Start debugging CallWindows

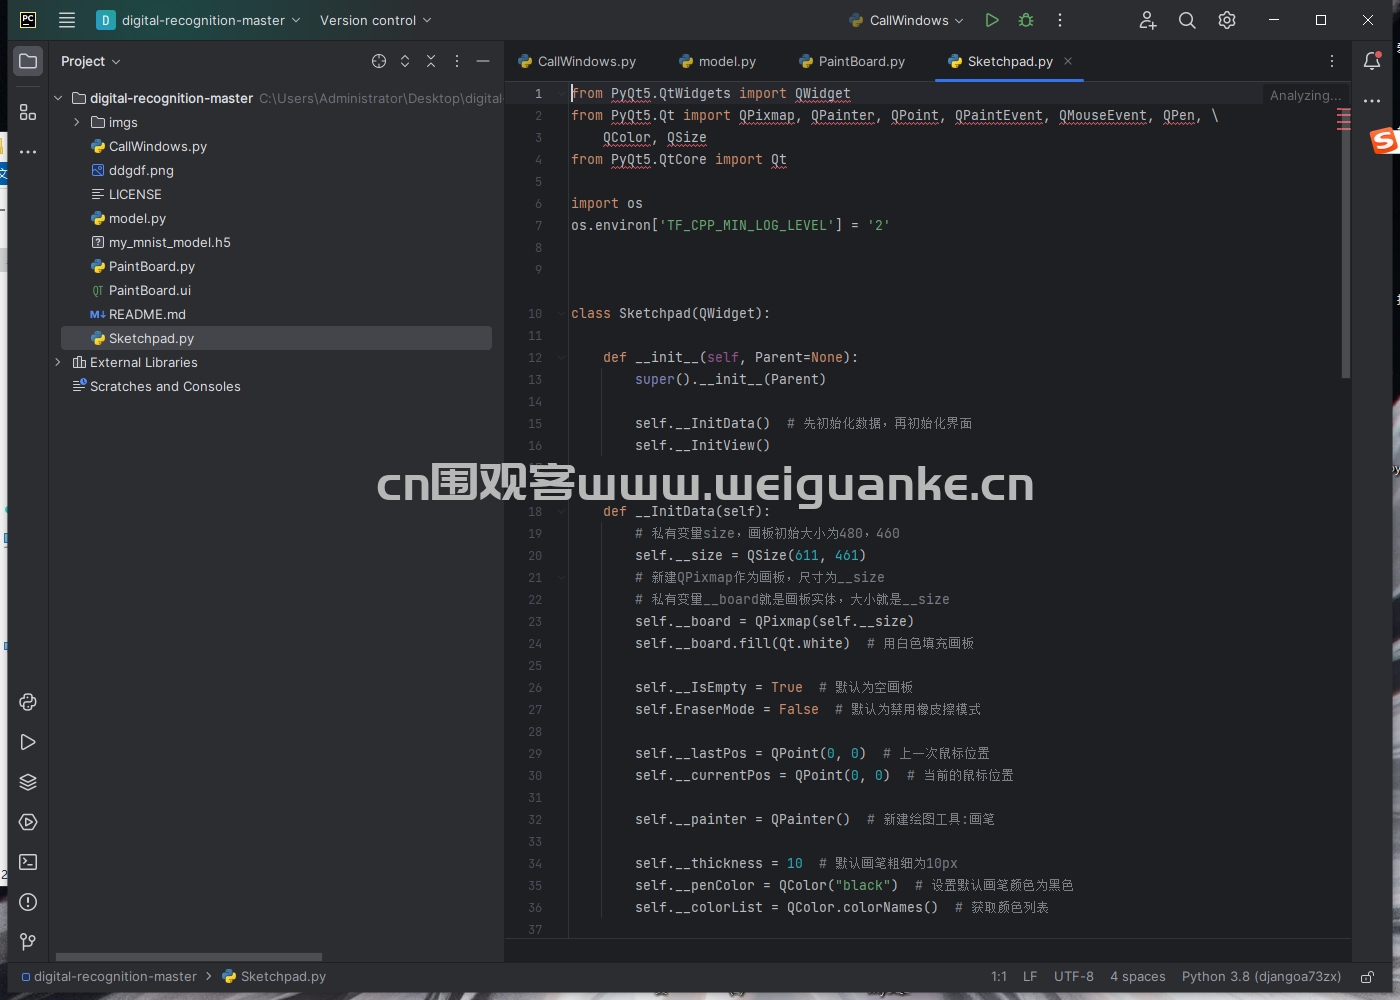pyautogui.click(x=1026, y=20)
